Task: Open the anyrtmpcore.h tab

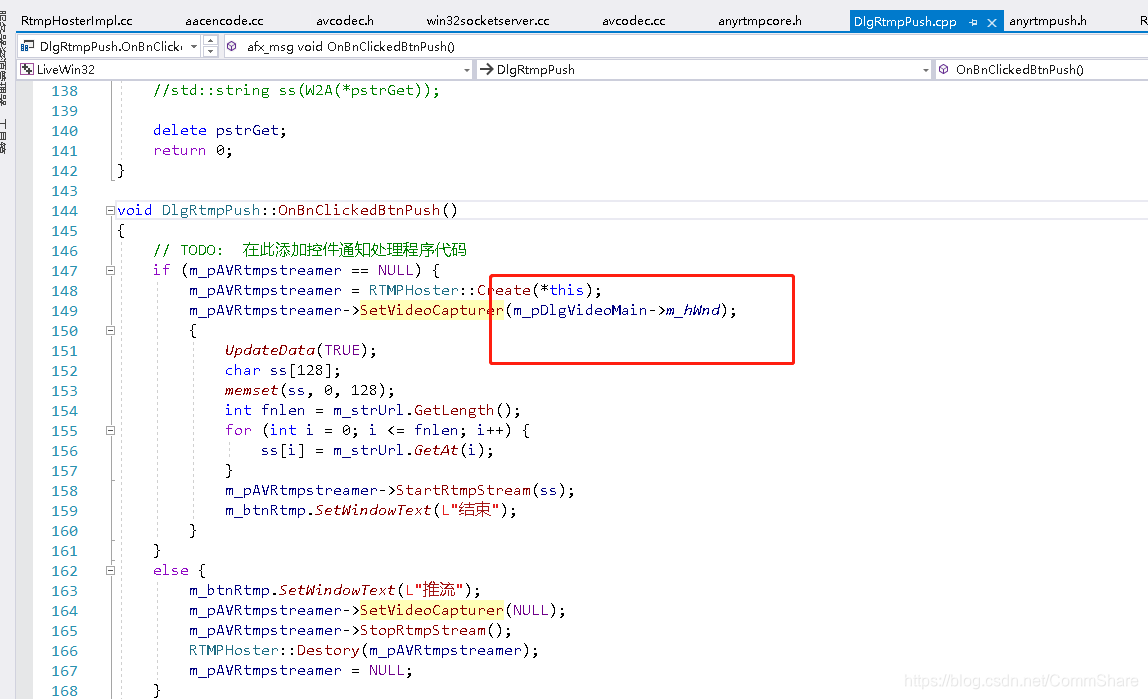Action: 759,20
